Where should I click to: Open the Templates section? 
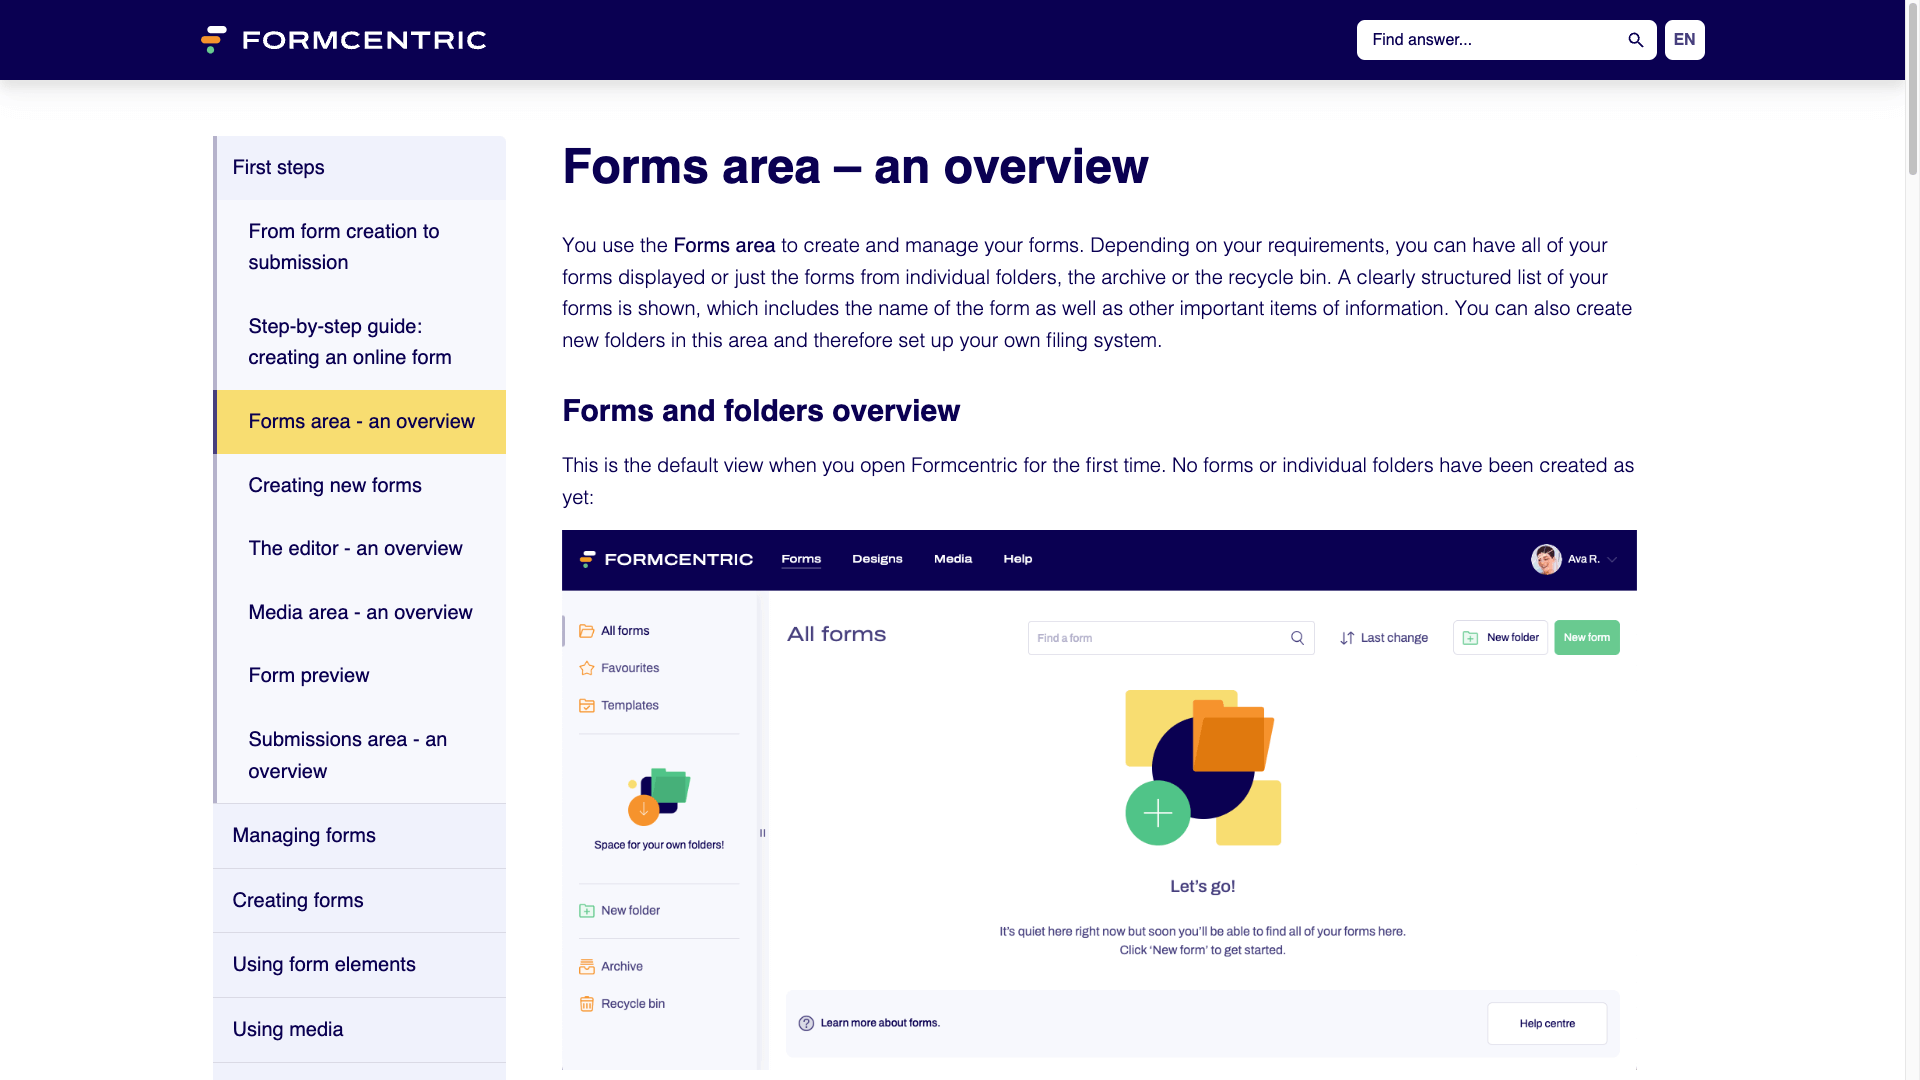click(x=629, y=705)
